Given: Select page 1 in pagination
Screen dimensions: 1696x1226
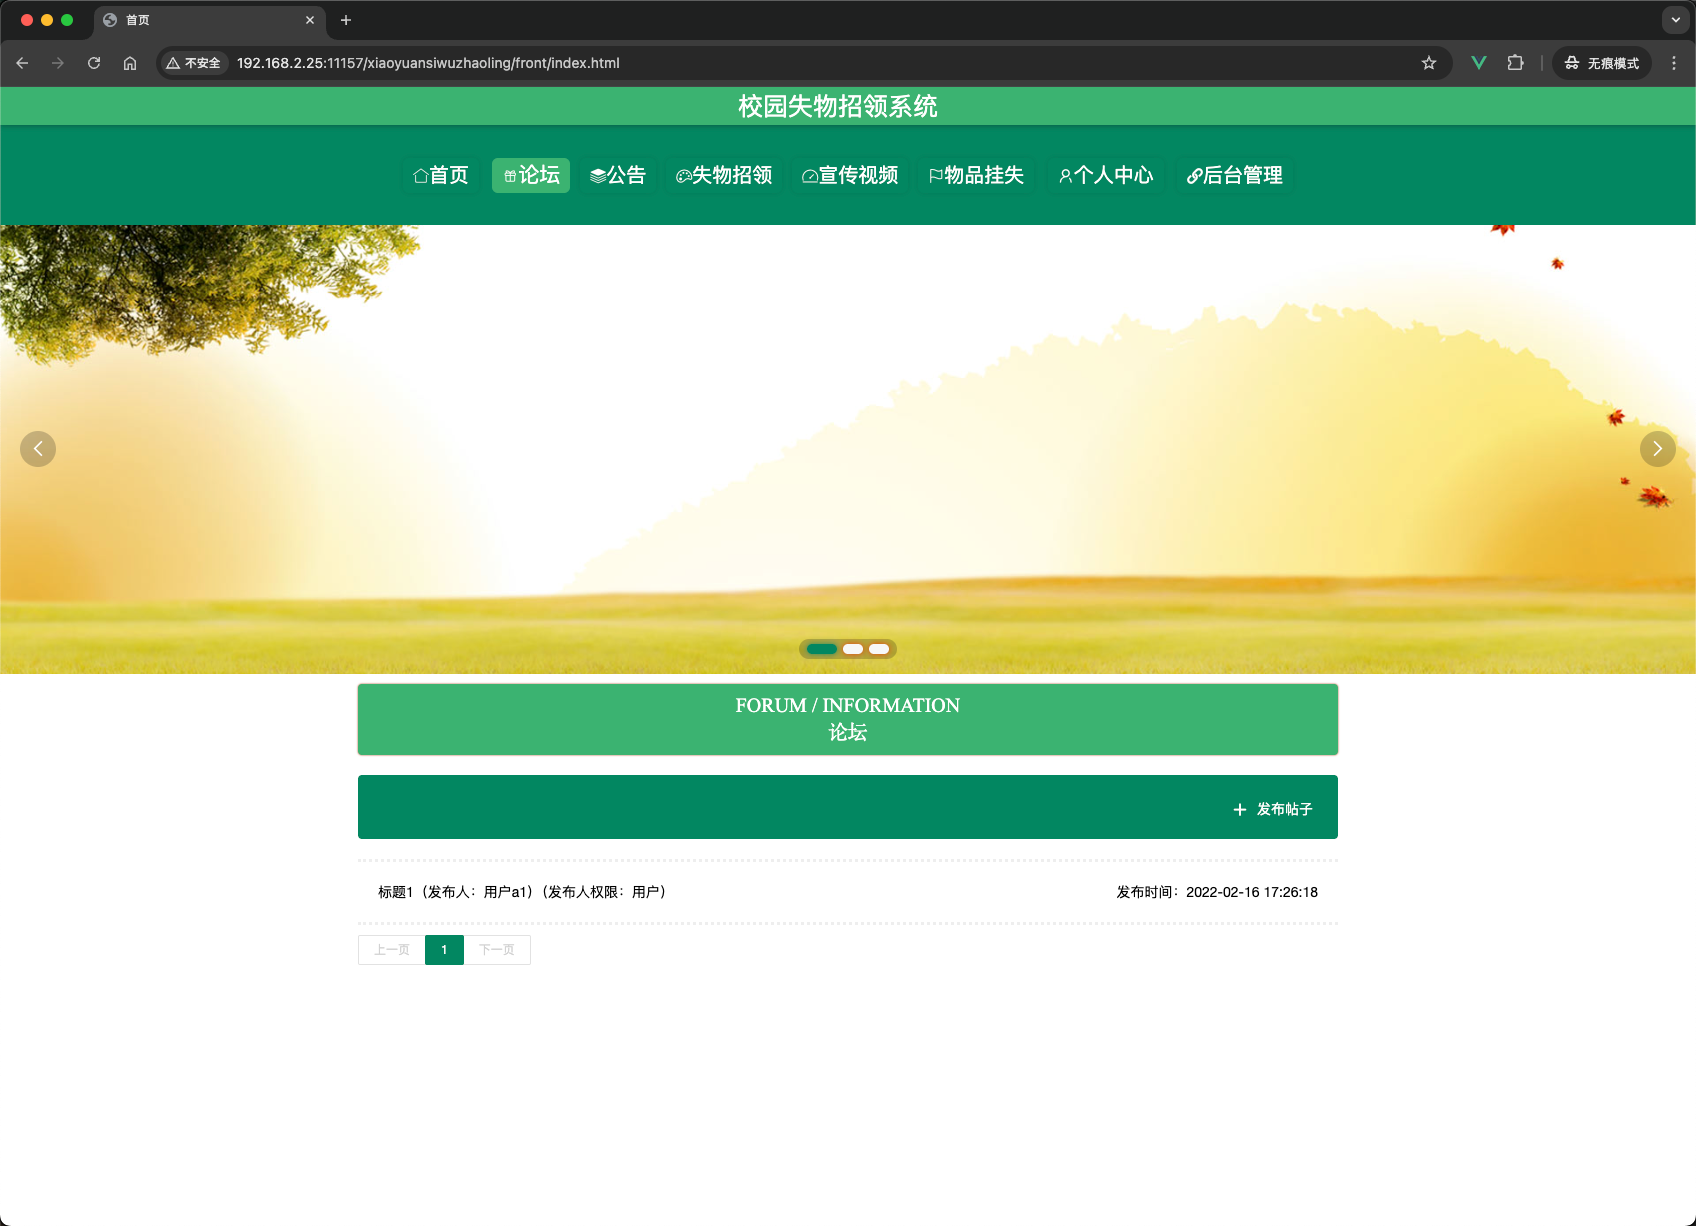Looking at the screenshot, I should click(444, 950).
